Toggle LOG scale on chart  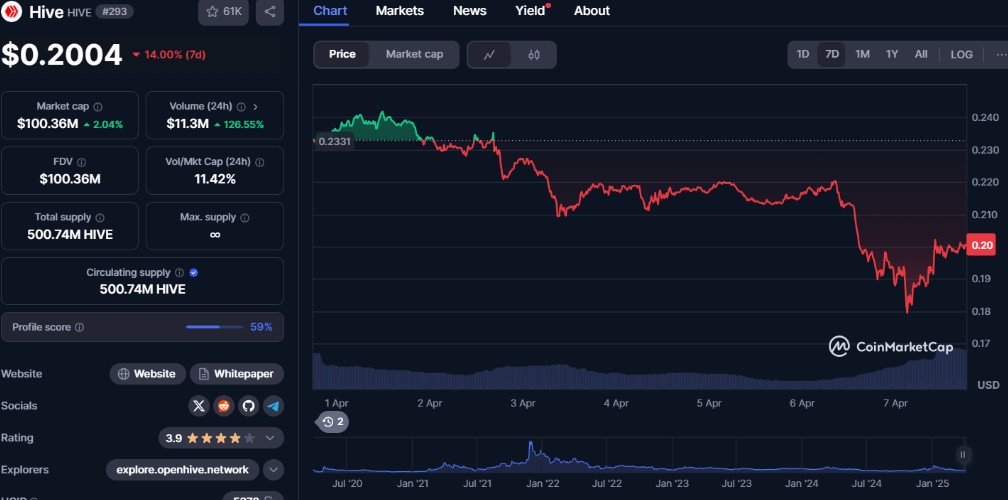coord(962,55)
